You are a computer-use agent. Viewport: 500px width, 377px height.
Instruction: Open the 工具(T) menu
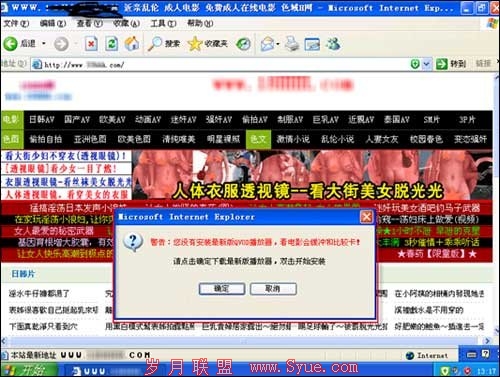tap(163, 23)
